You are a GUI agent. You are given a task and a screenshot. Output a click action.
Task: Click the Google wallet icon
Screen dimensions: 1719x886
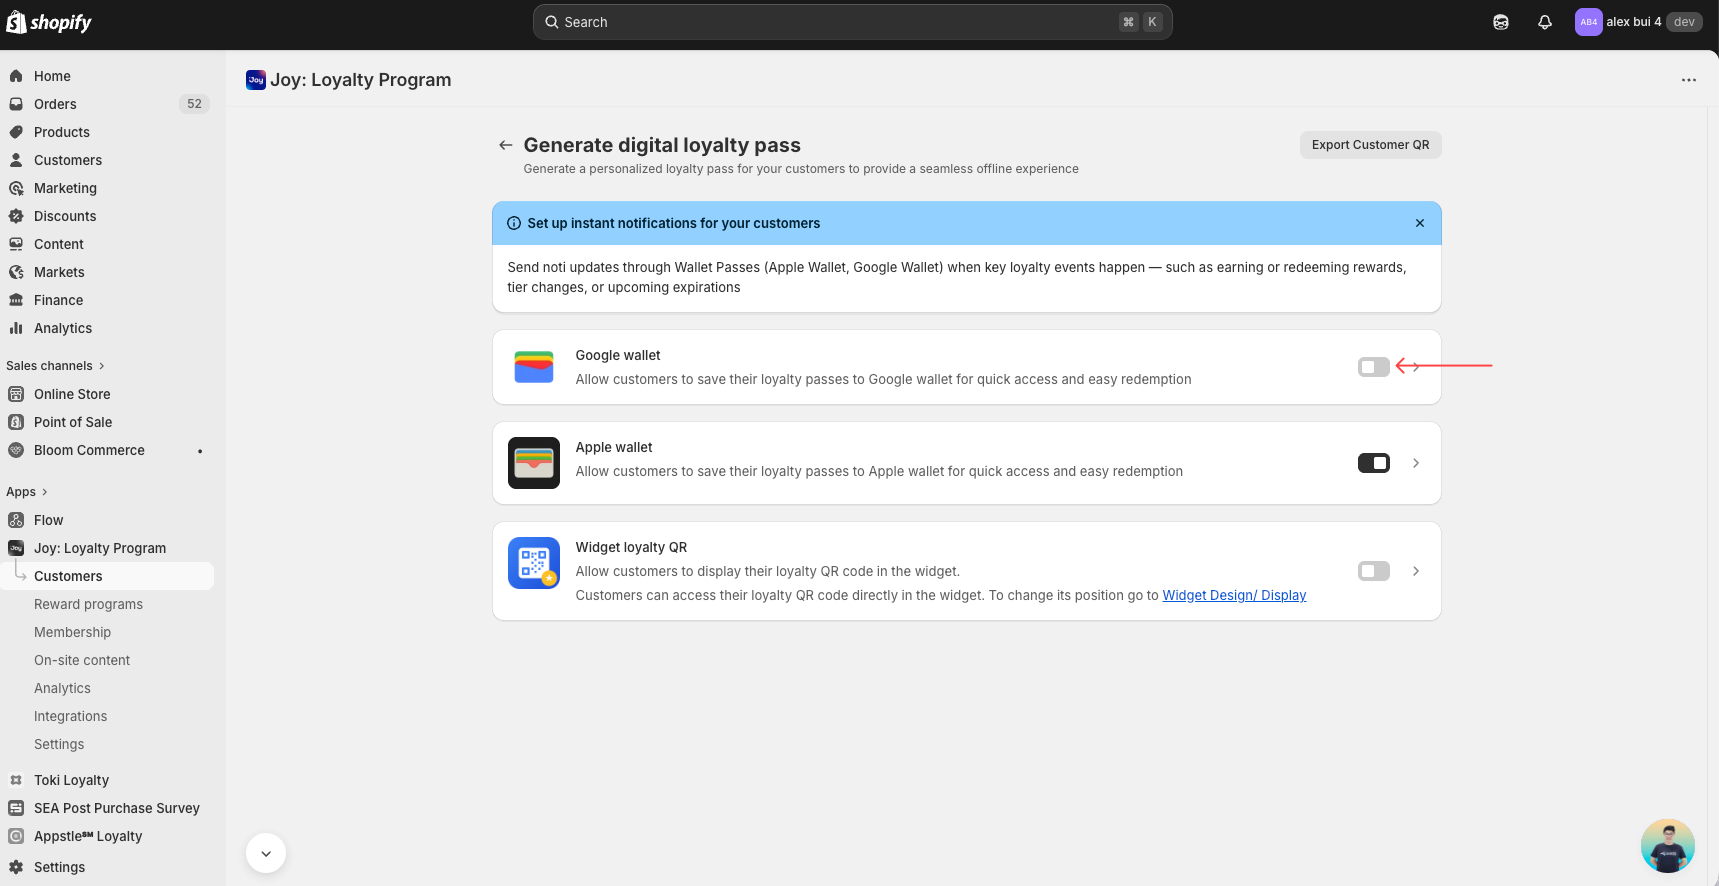(533, 367)
